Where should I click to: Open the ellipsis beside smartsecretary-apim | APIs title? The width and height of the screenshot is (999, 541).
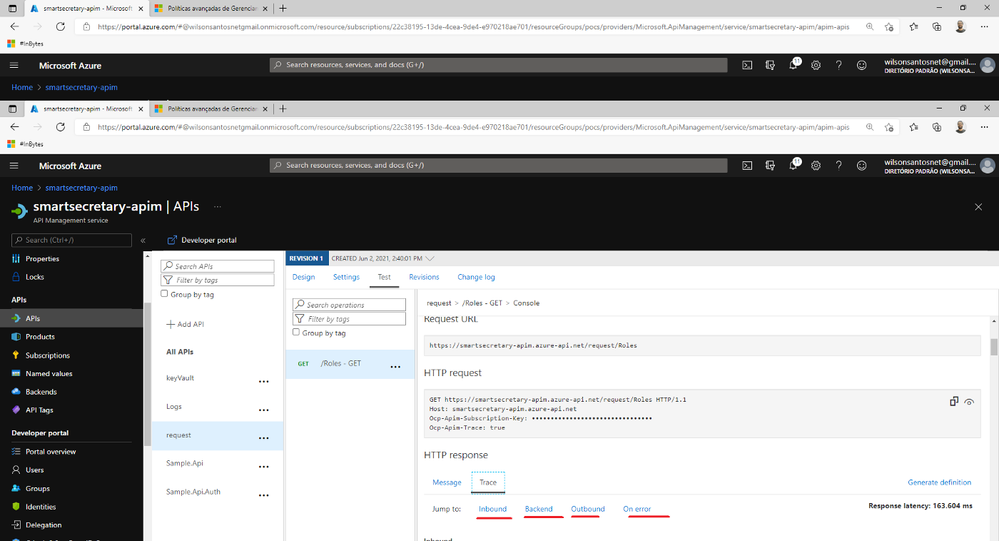click(x=217, y=206)
